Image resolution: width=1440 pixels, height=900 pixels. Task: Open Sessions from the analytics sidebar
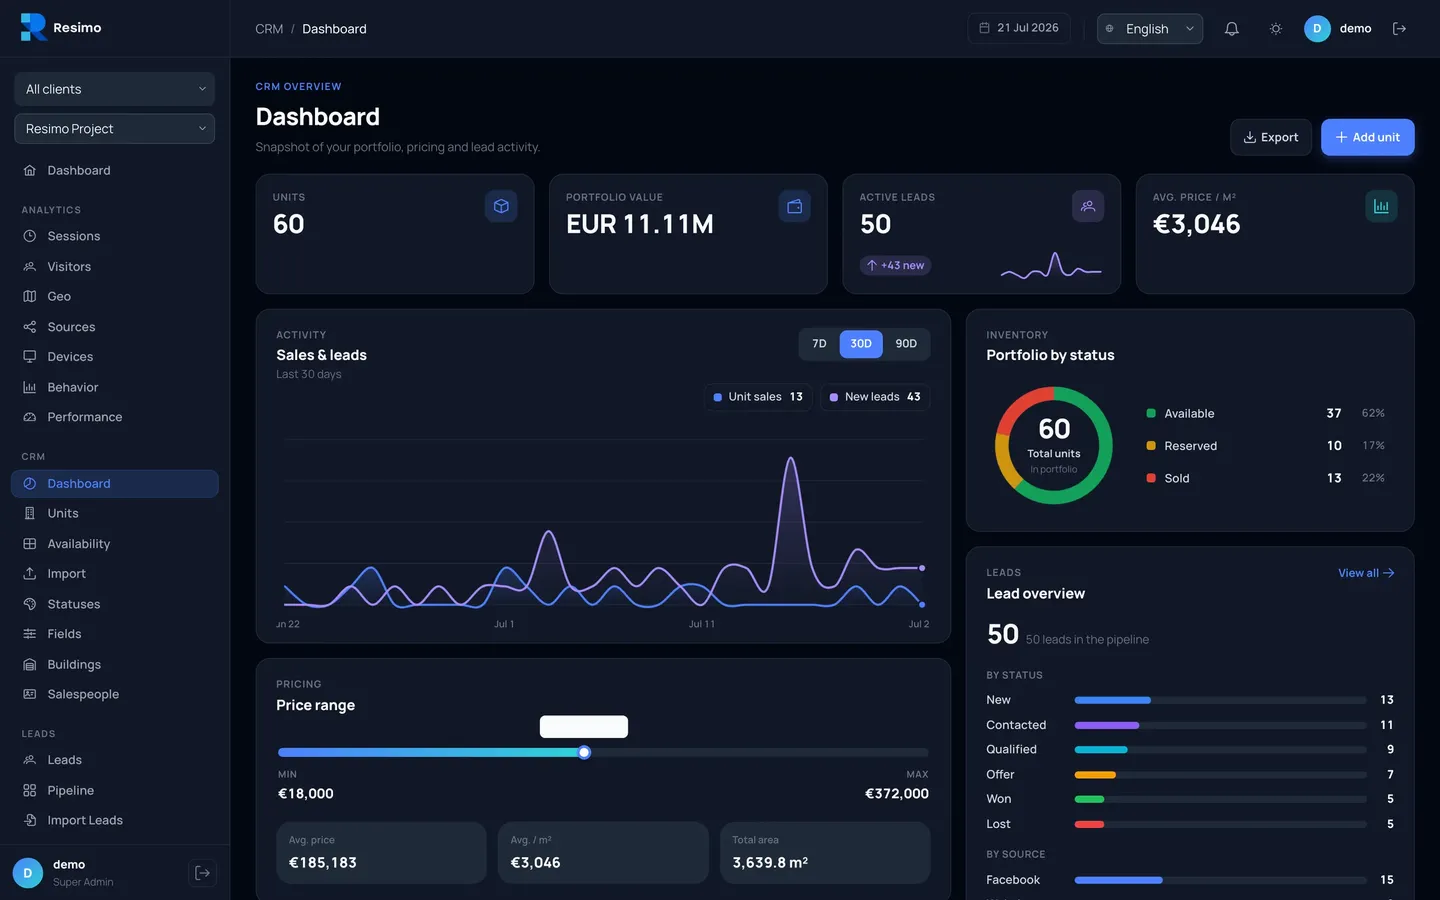point(114,236)
